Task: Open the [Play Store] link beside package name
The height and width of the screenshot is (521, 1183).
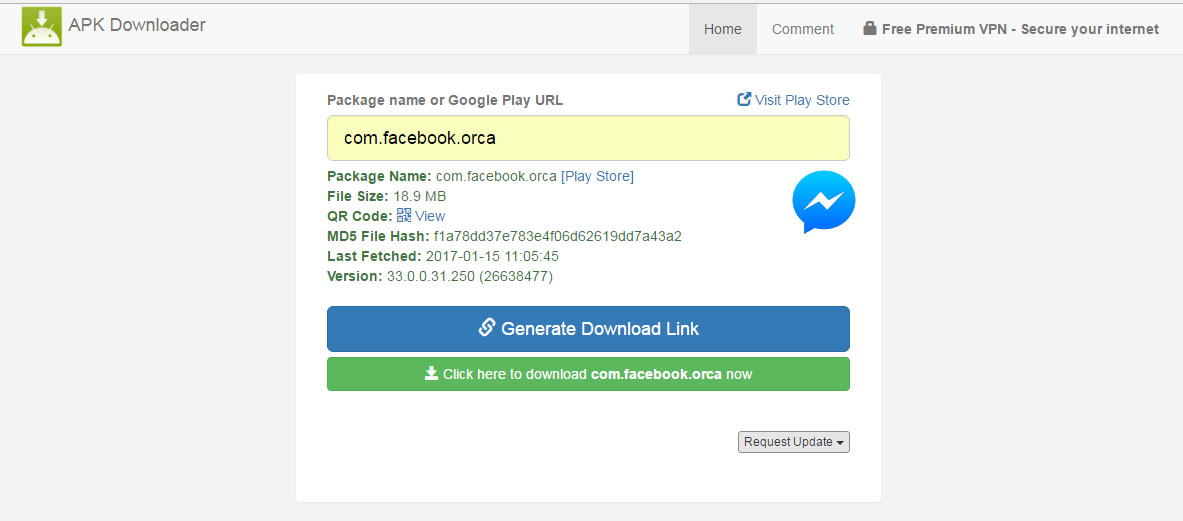Action: [598, 176]
